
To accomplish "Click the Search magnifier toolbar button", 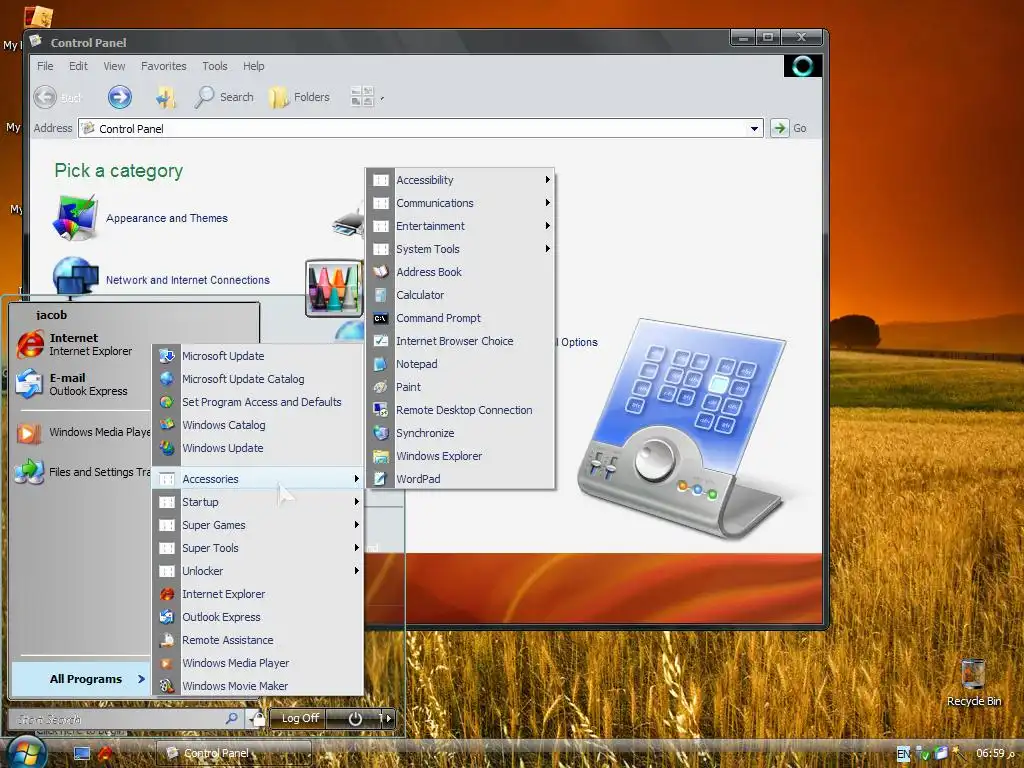I will [x=224, y=97].
